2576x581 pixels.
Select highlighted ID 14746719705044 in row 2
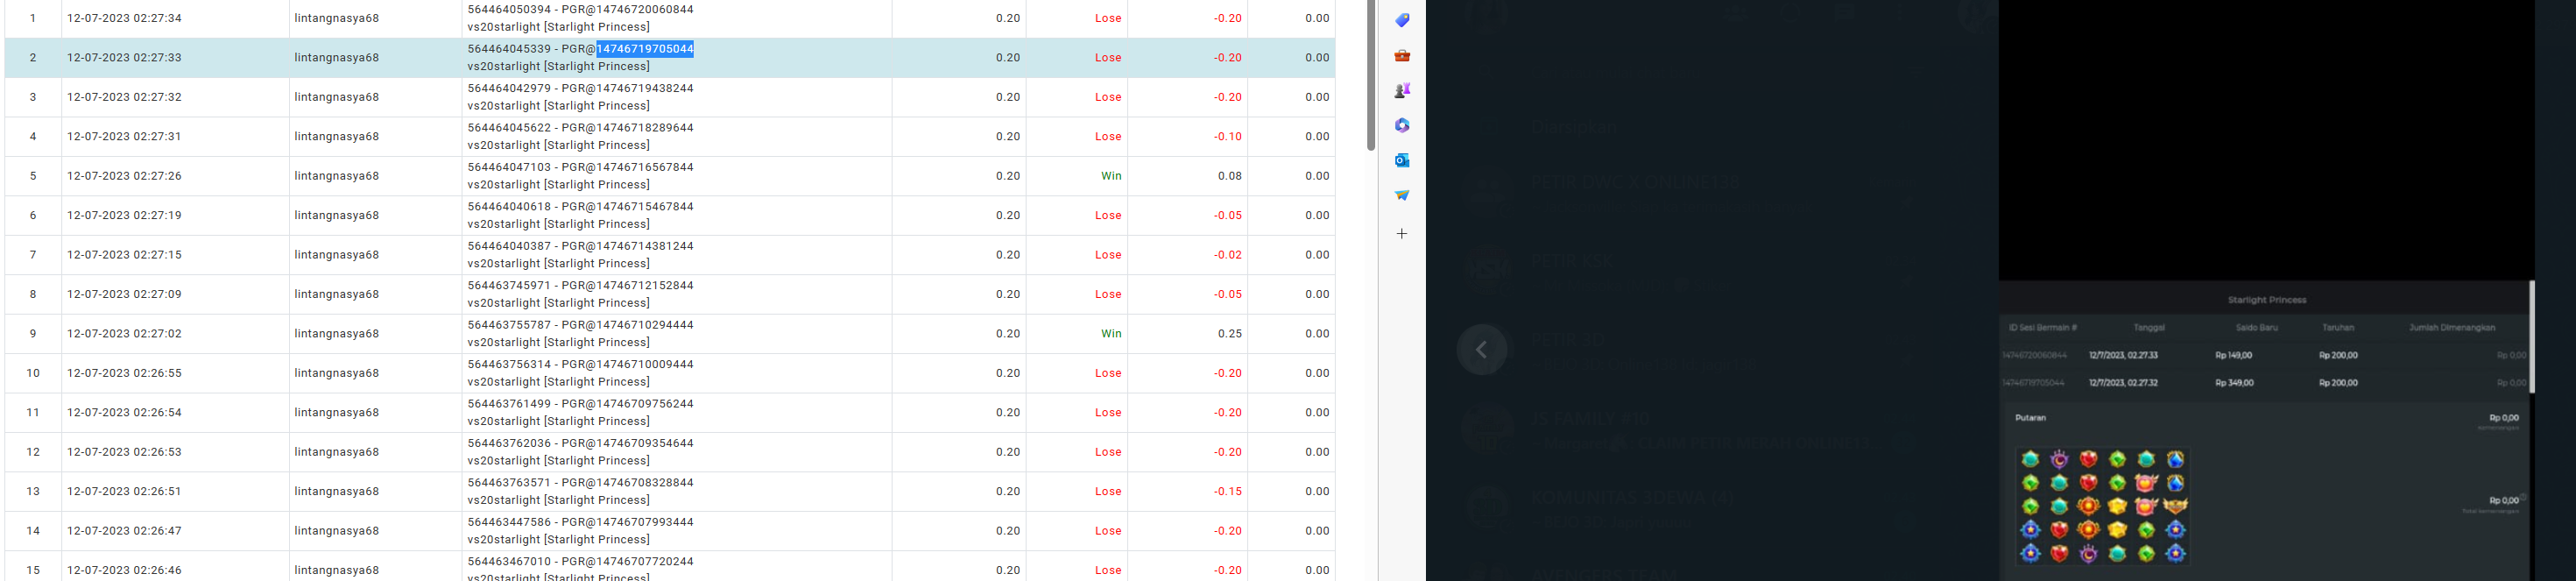[x=645, y=49]
